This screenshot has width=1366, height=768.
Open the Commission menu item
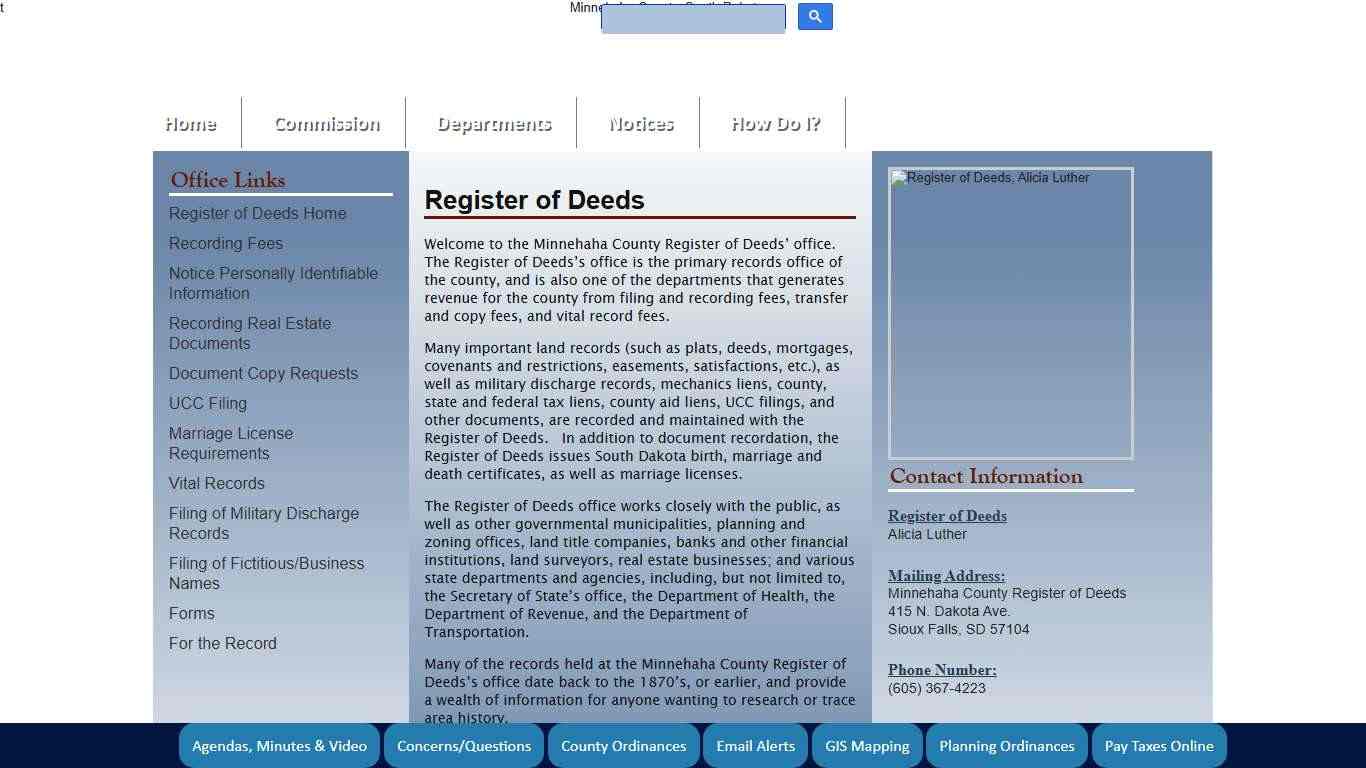326,123
